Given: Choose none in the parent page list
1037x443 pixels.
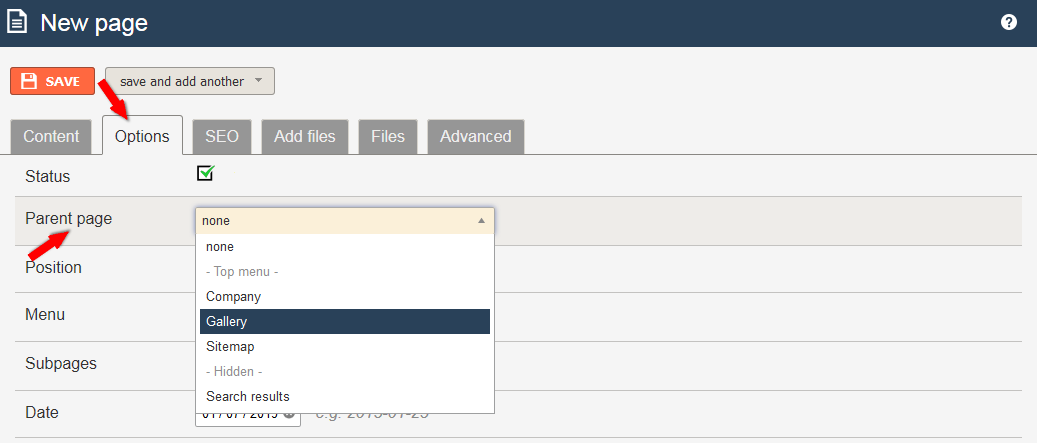Looking at the screenshot, I should coord(345,247).
